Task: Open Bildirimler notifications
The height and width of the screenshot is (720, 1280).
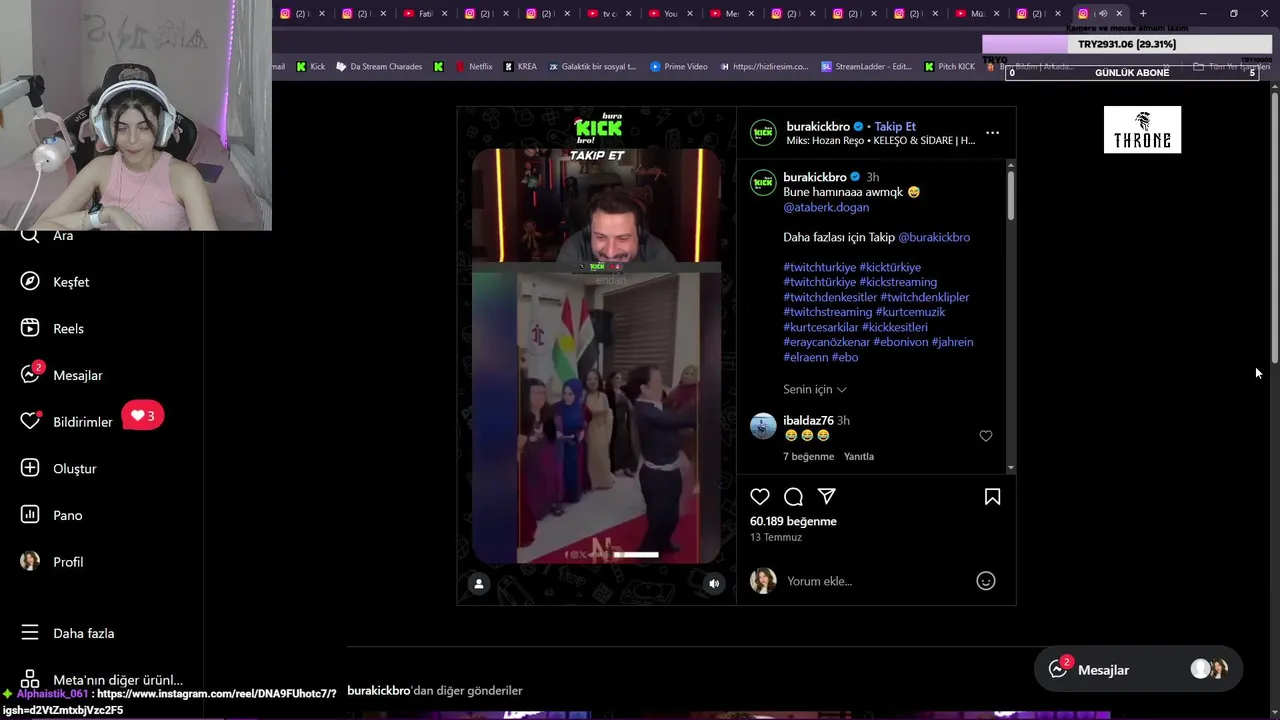Action: pyautogui.click(x=67, y=422)
